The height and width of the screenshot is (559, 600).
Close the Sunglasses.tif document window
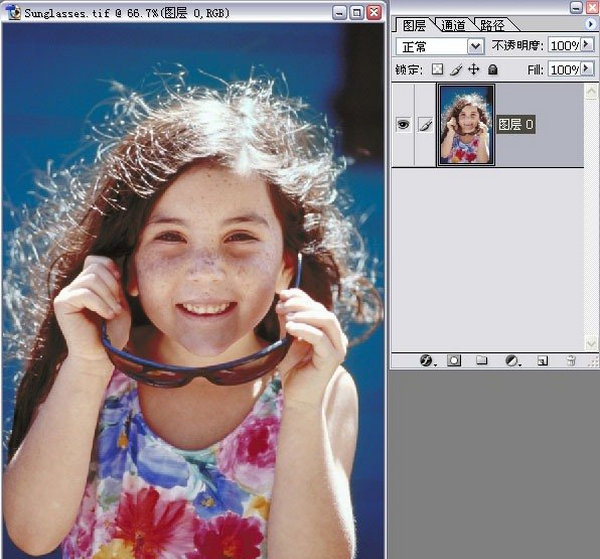tap(374, 13)
